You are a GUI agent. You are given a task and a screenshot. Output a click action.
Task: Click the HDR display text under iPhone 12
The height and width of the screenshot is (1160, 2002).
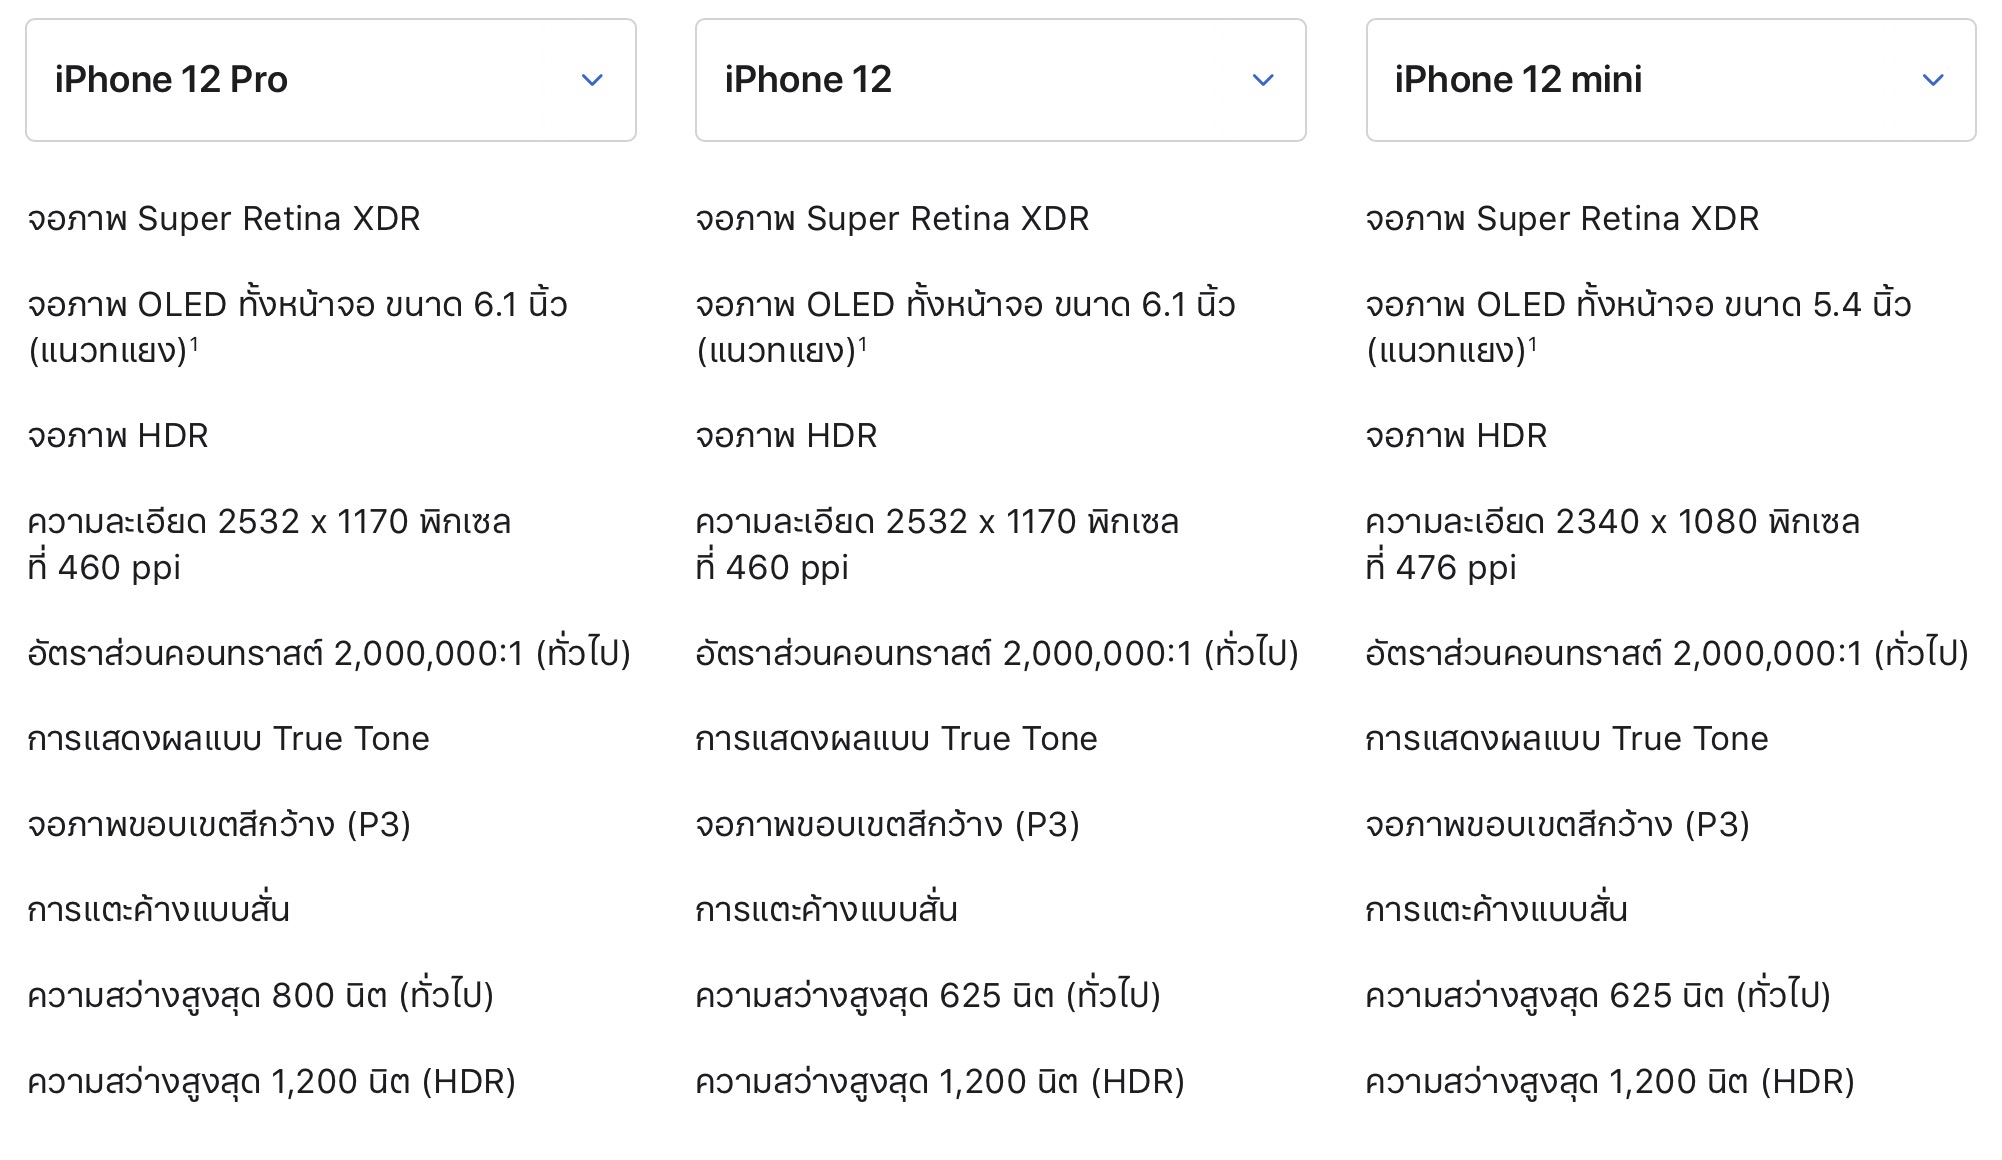click(x=786, y=436)
